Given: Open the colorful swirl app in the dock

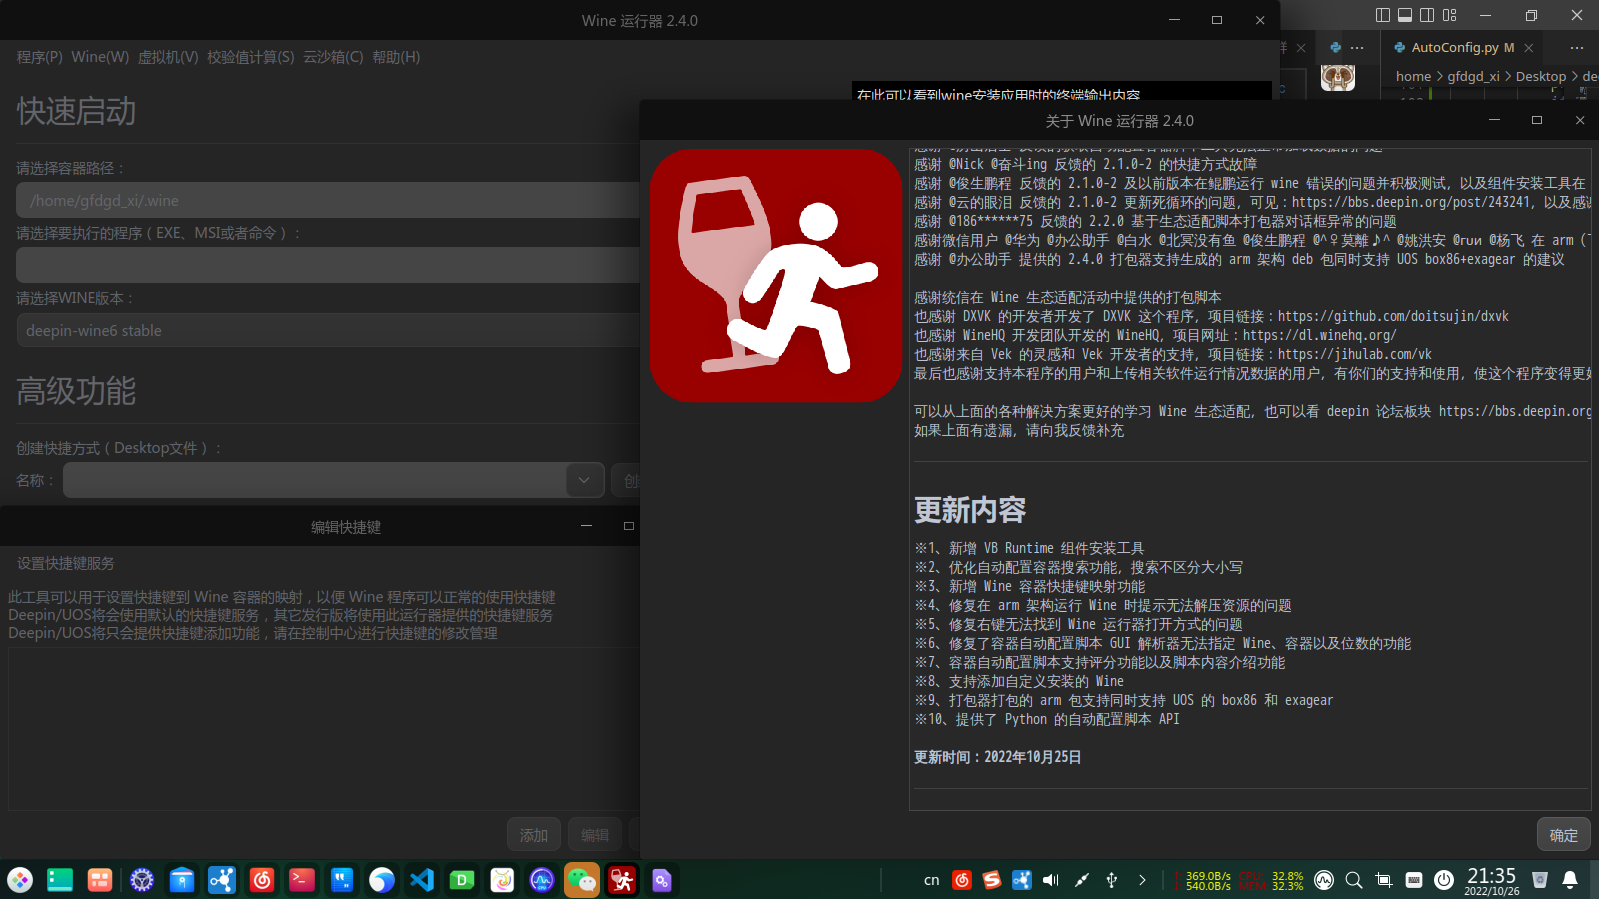Looking at the screenshot, I should click(502, 880).
